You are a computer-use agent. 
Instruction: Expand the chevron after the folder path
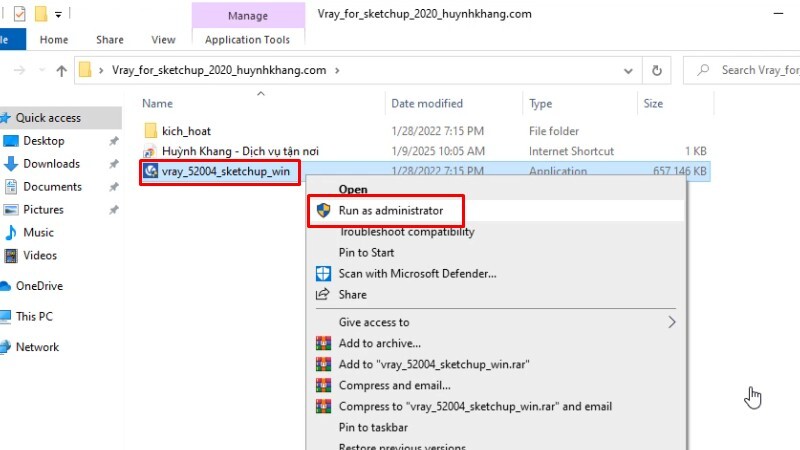click(x=337, y=70)
